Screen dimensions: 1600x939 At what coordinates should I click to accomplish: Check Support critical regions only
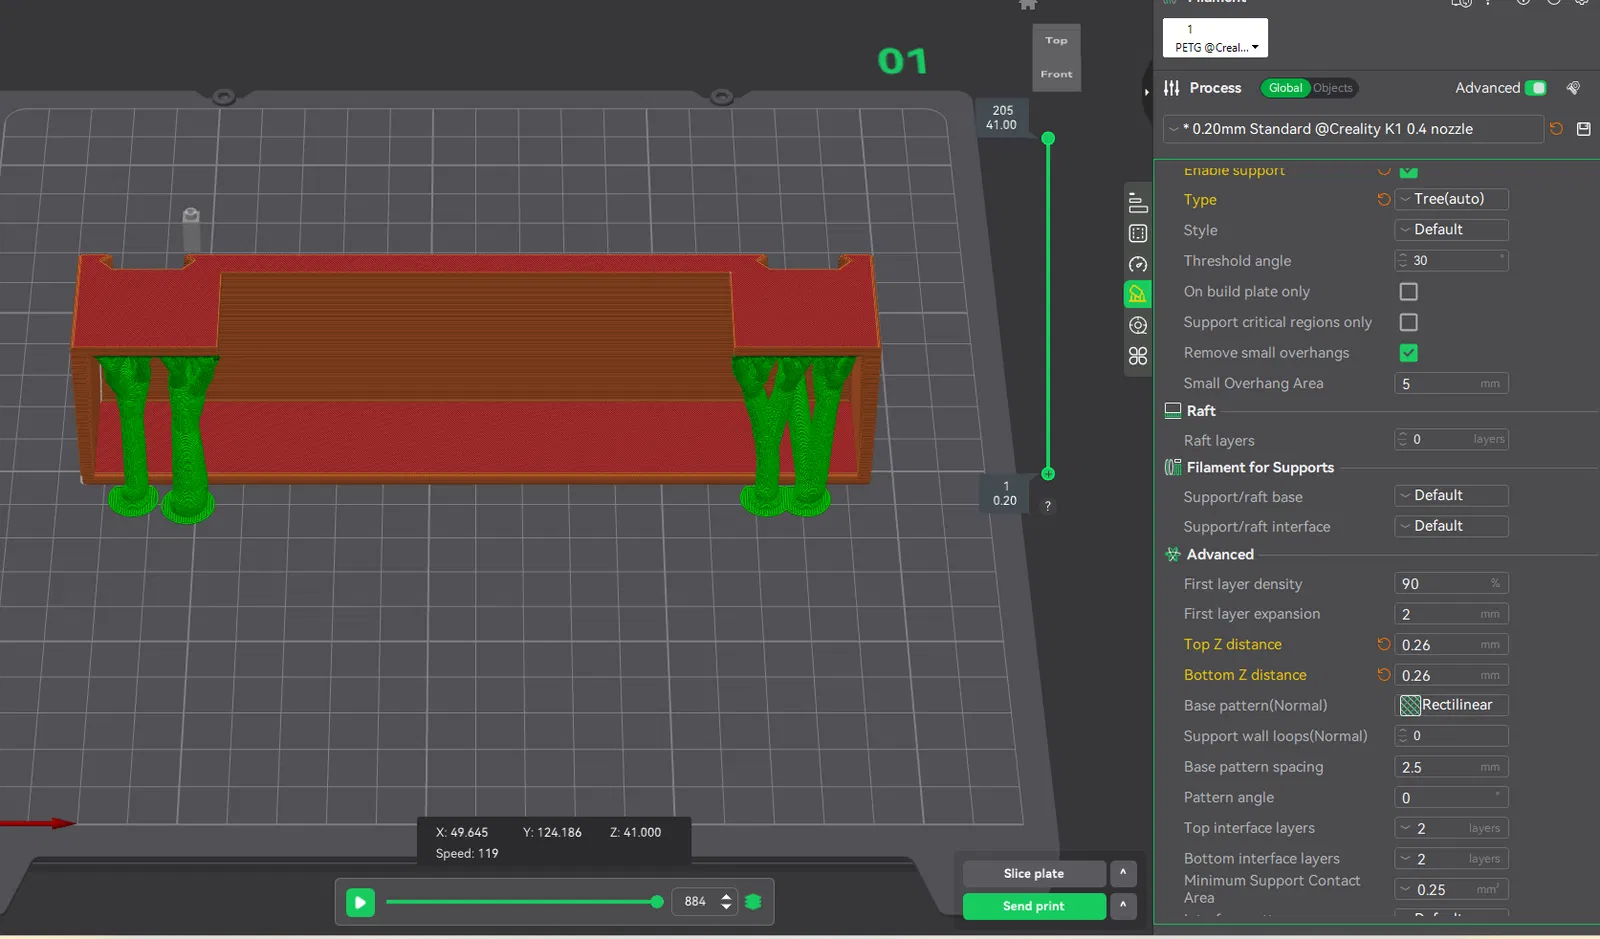(1408, 323)
